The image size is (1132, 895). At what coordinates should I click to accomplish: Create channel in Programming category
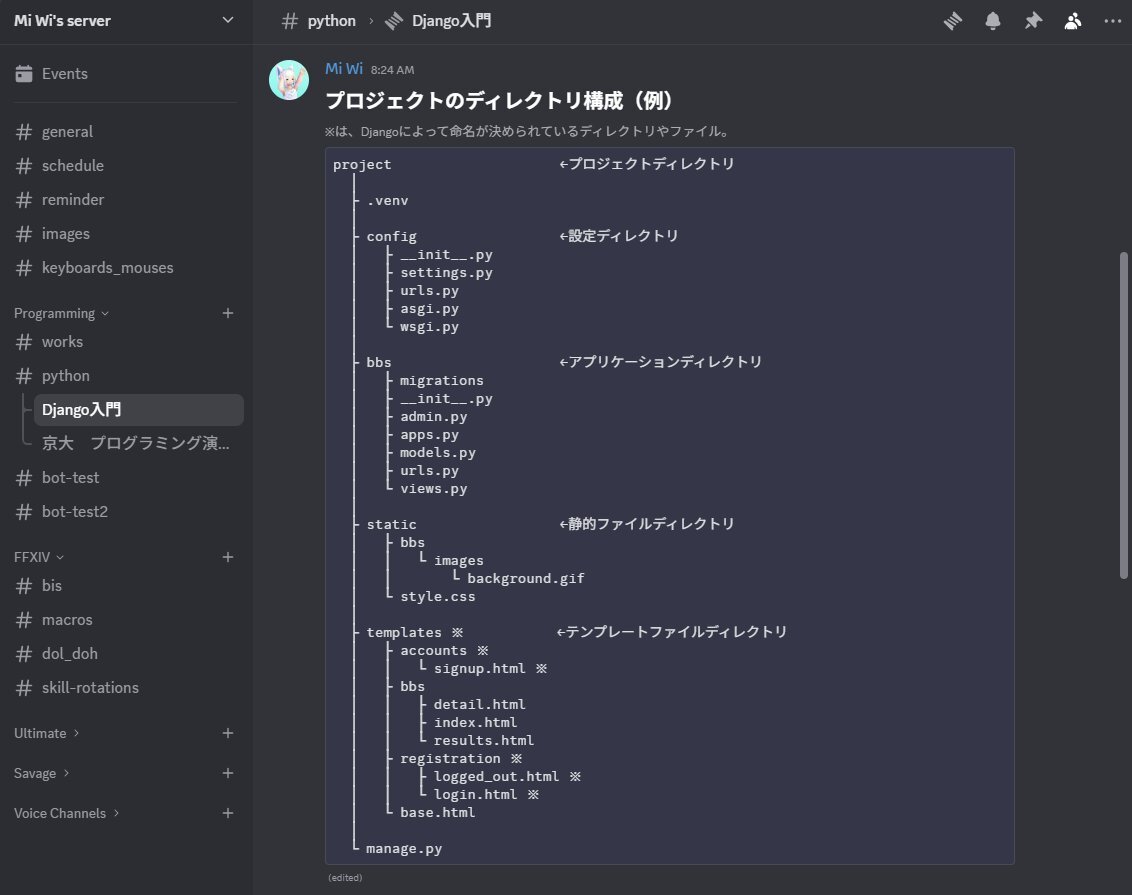227,313
